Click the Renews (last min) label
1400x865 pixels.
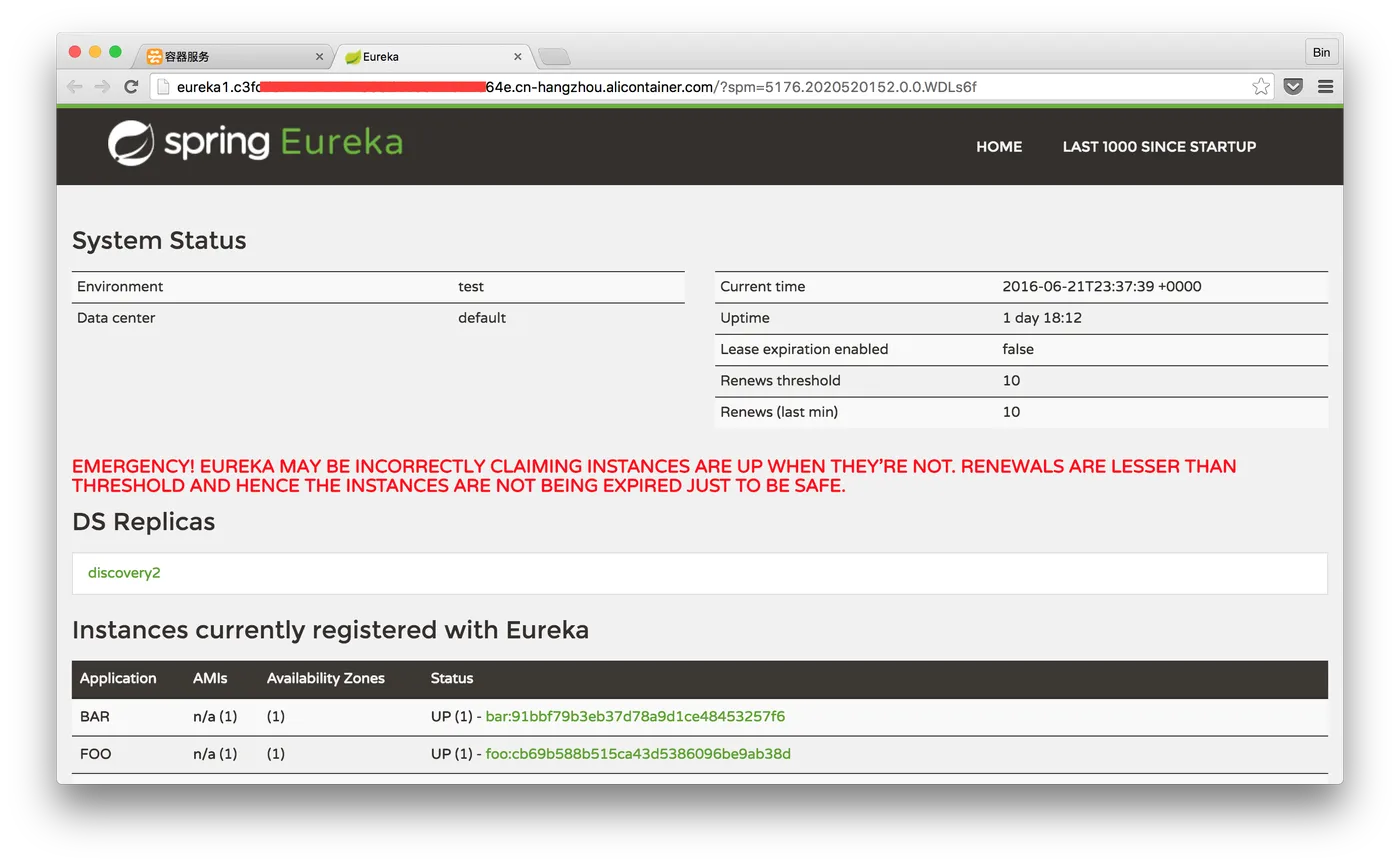point(779,412)
